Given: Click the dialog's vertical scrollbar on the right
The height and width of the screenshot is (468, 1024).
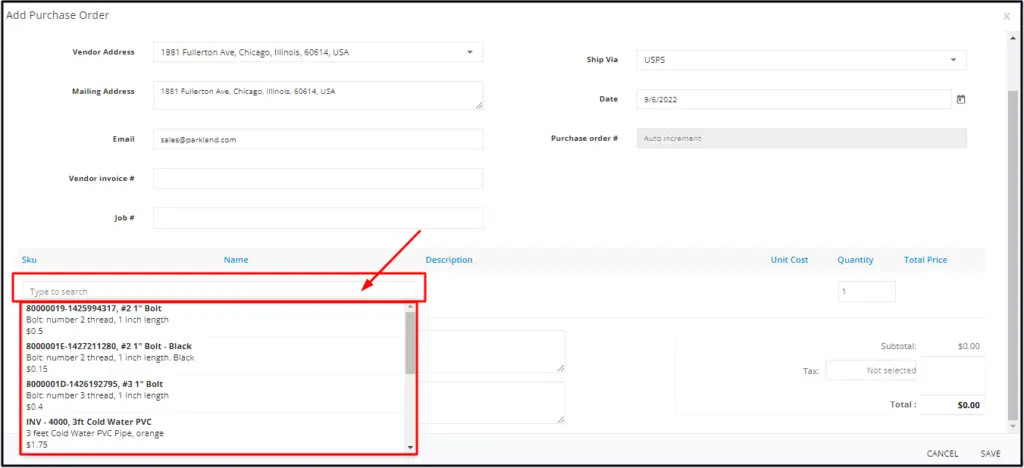Looking at the screenshot, I should pyautogui.click(x=1013, y=255).
